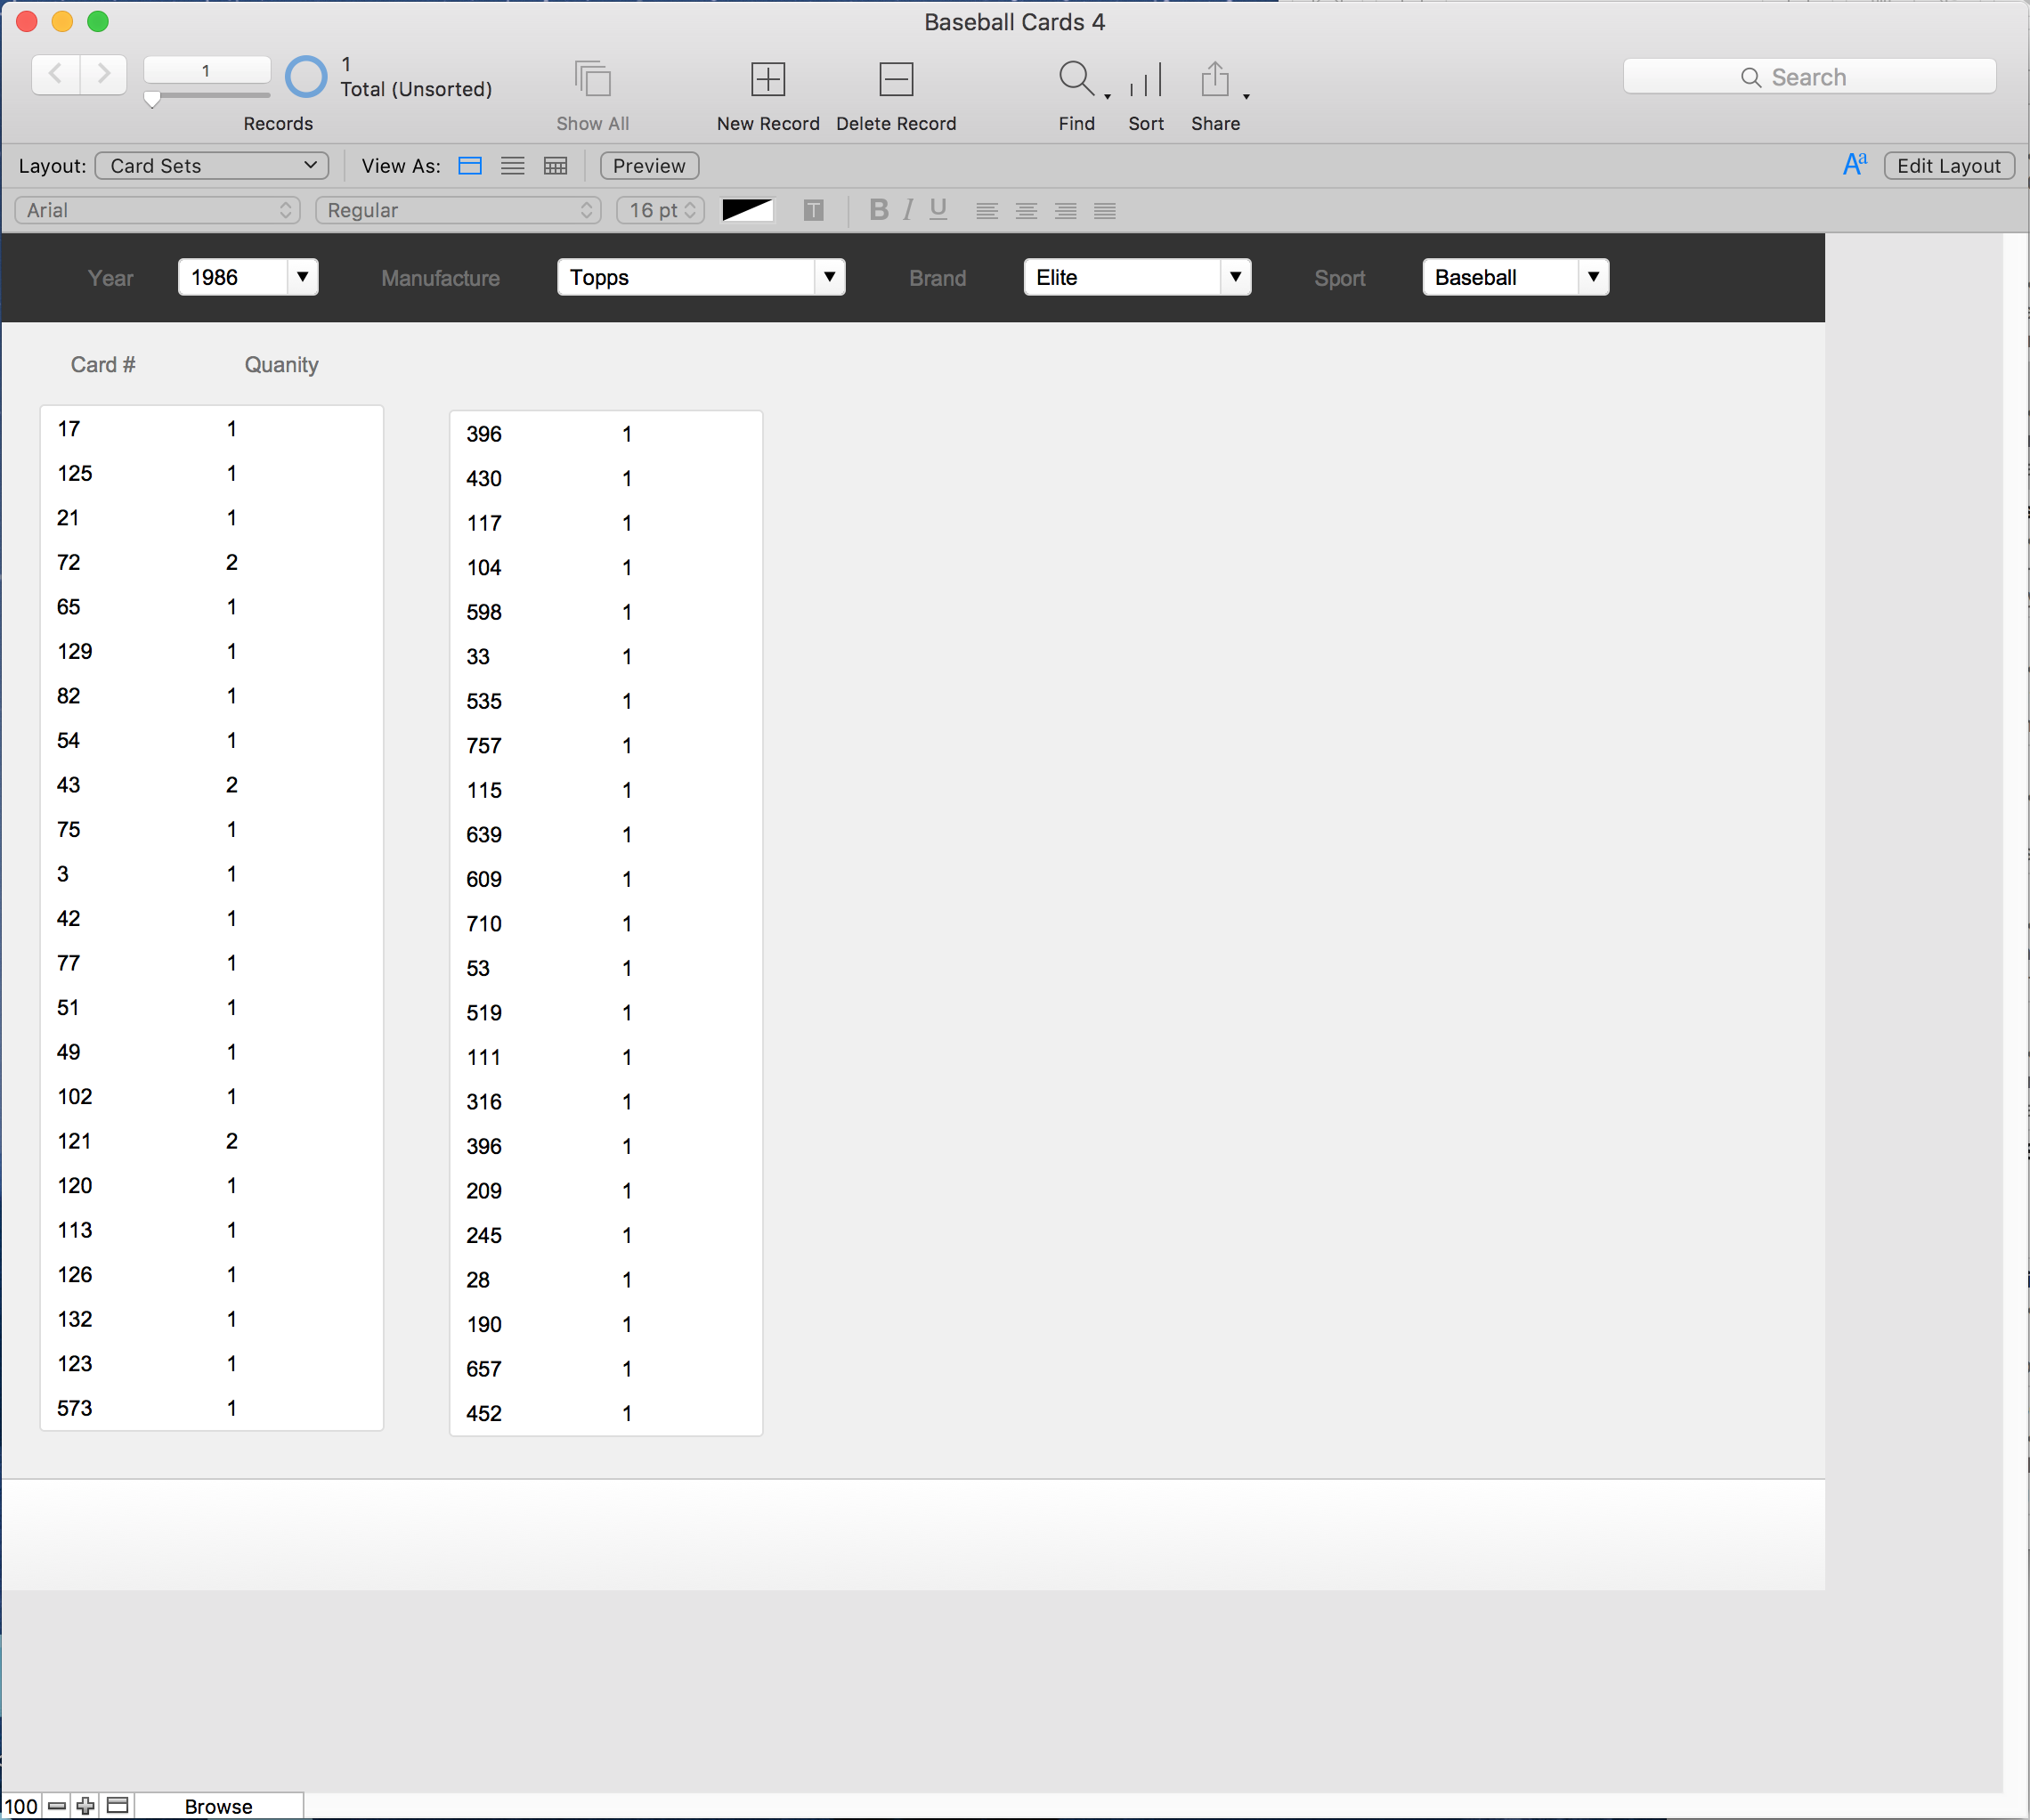
Task: Align text right
Action: pyautogui.click(x=1066, y=211)
